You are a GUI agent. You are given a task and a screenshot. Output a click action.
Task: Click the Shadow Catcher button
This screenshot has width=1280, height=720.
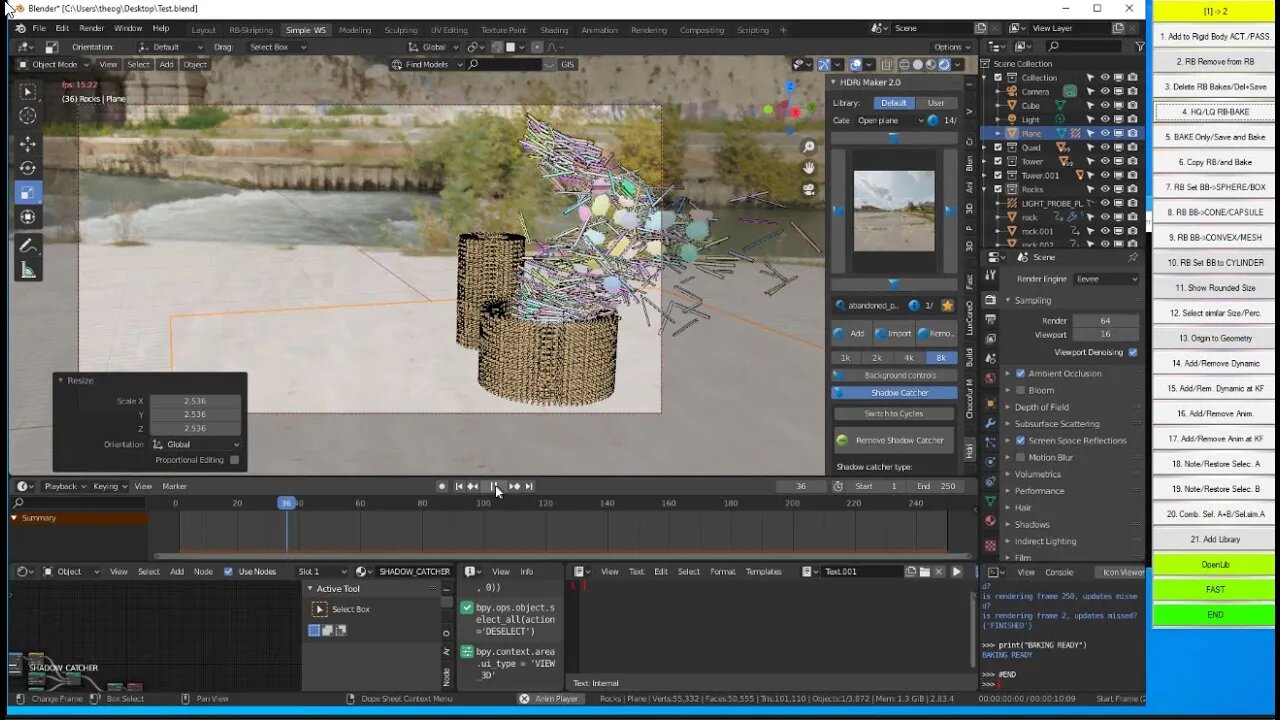coord(894,393)
